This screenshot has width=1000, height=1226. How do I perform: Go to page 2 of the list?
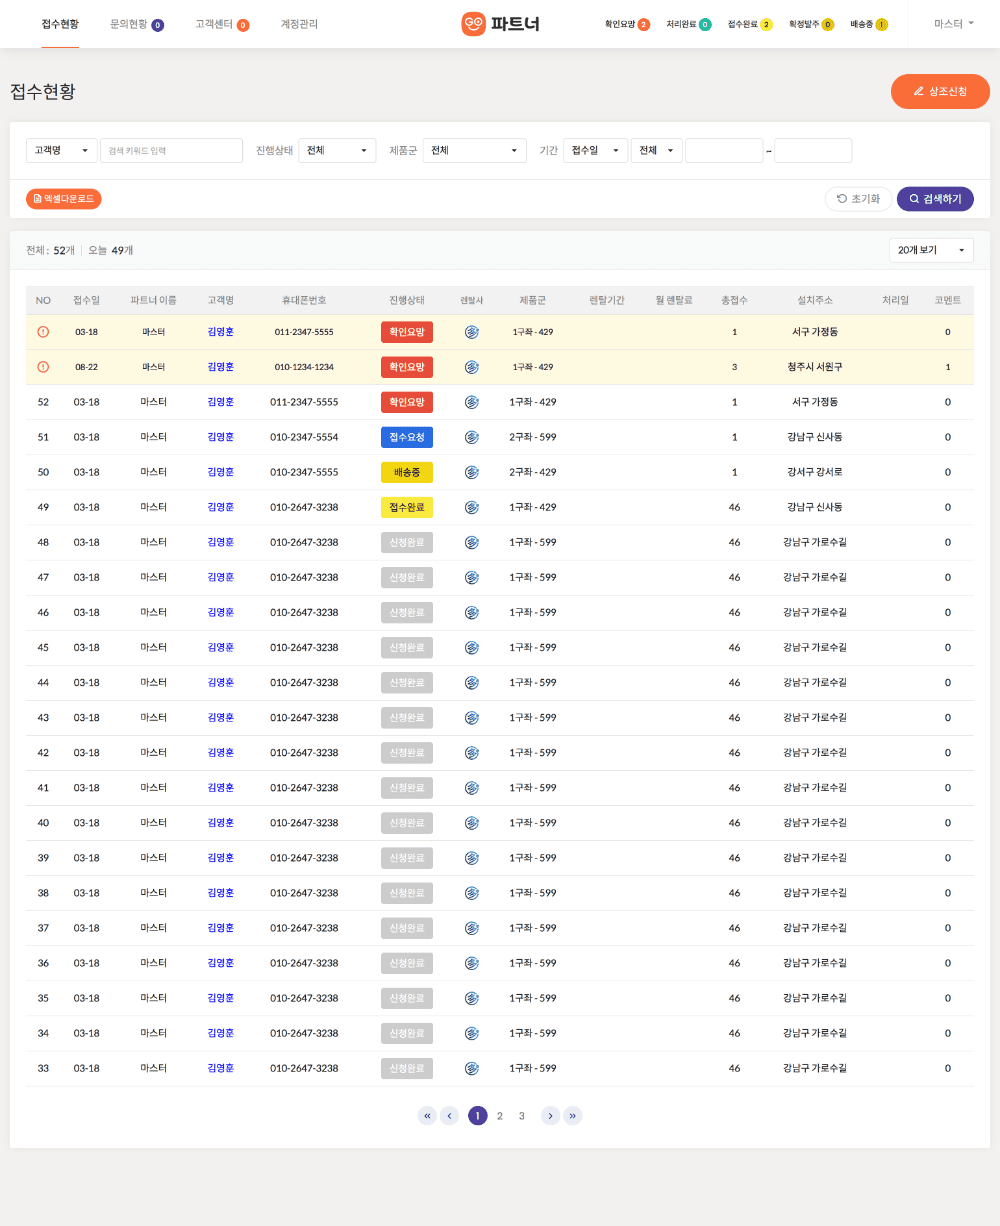coord(500,1116)
